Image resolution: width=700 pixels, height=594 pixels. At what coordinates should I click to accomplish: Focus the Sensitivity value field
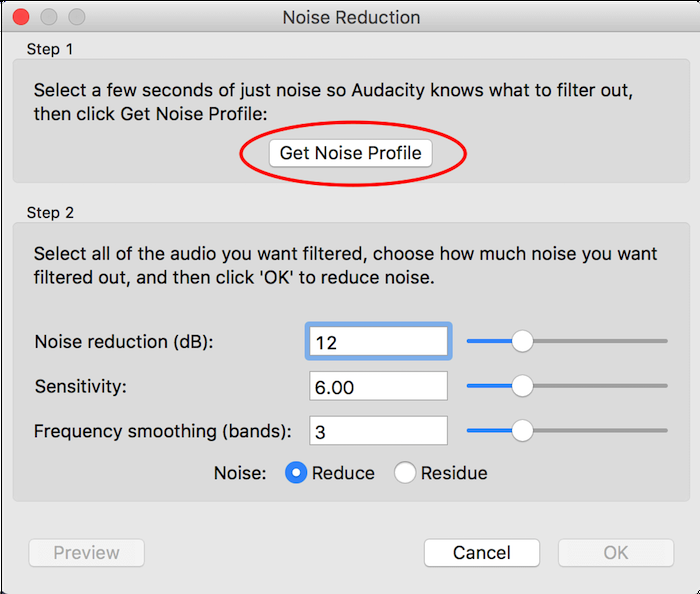(x=378, y=387)
